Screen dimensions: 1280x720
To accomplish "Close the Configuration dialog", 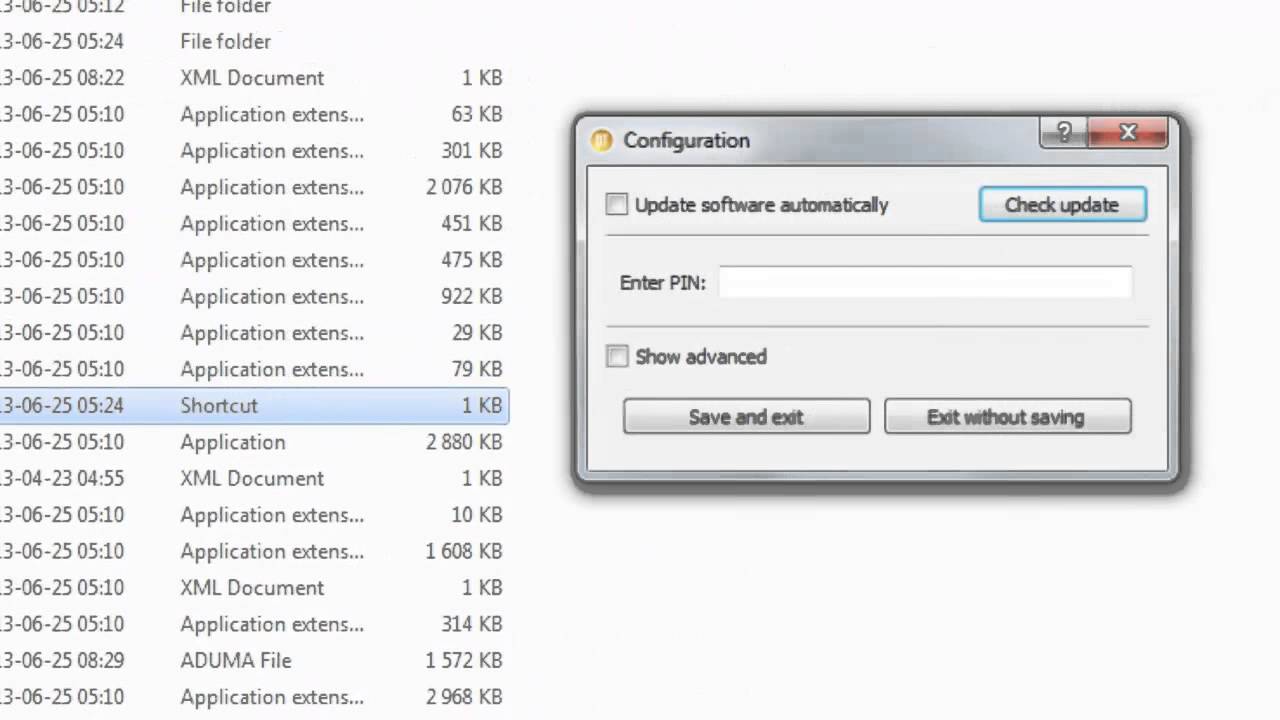I will [x=1128, y=132].
